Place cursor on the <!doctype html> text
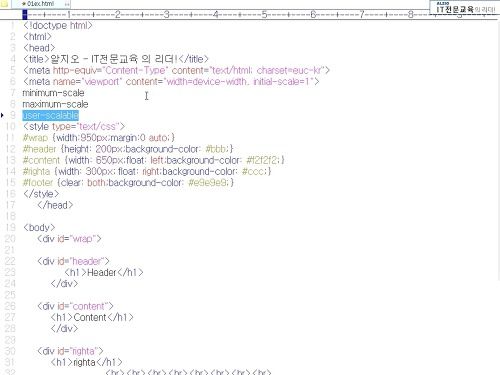 click(x=58, y=25)
